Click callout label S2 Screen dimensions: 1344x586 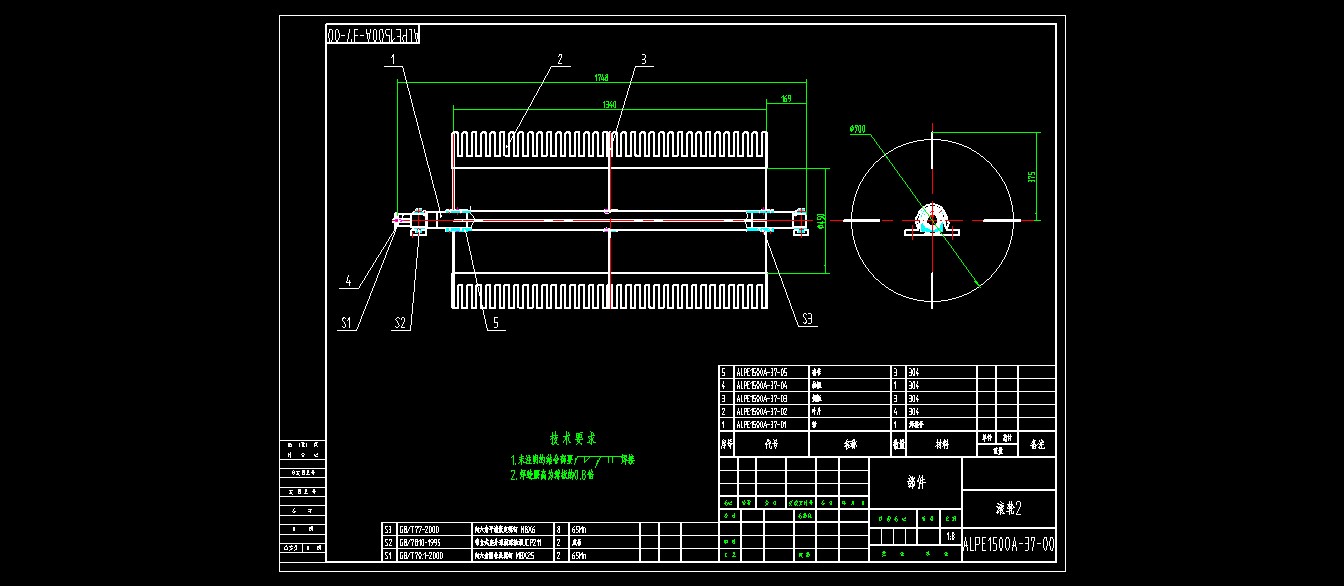tap(400, 322)
